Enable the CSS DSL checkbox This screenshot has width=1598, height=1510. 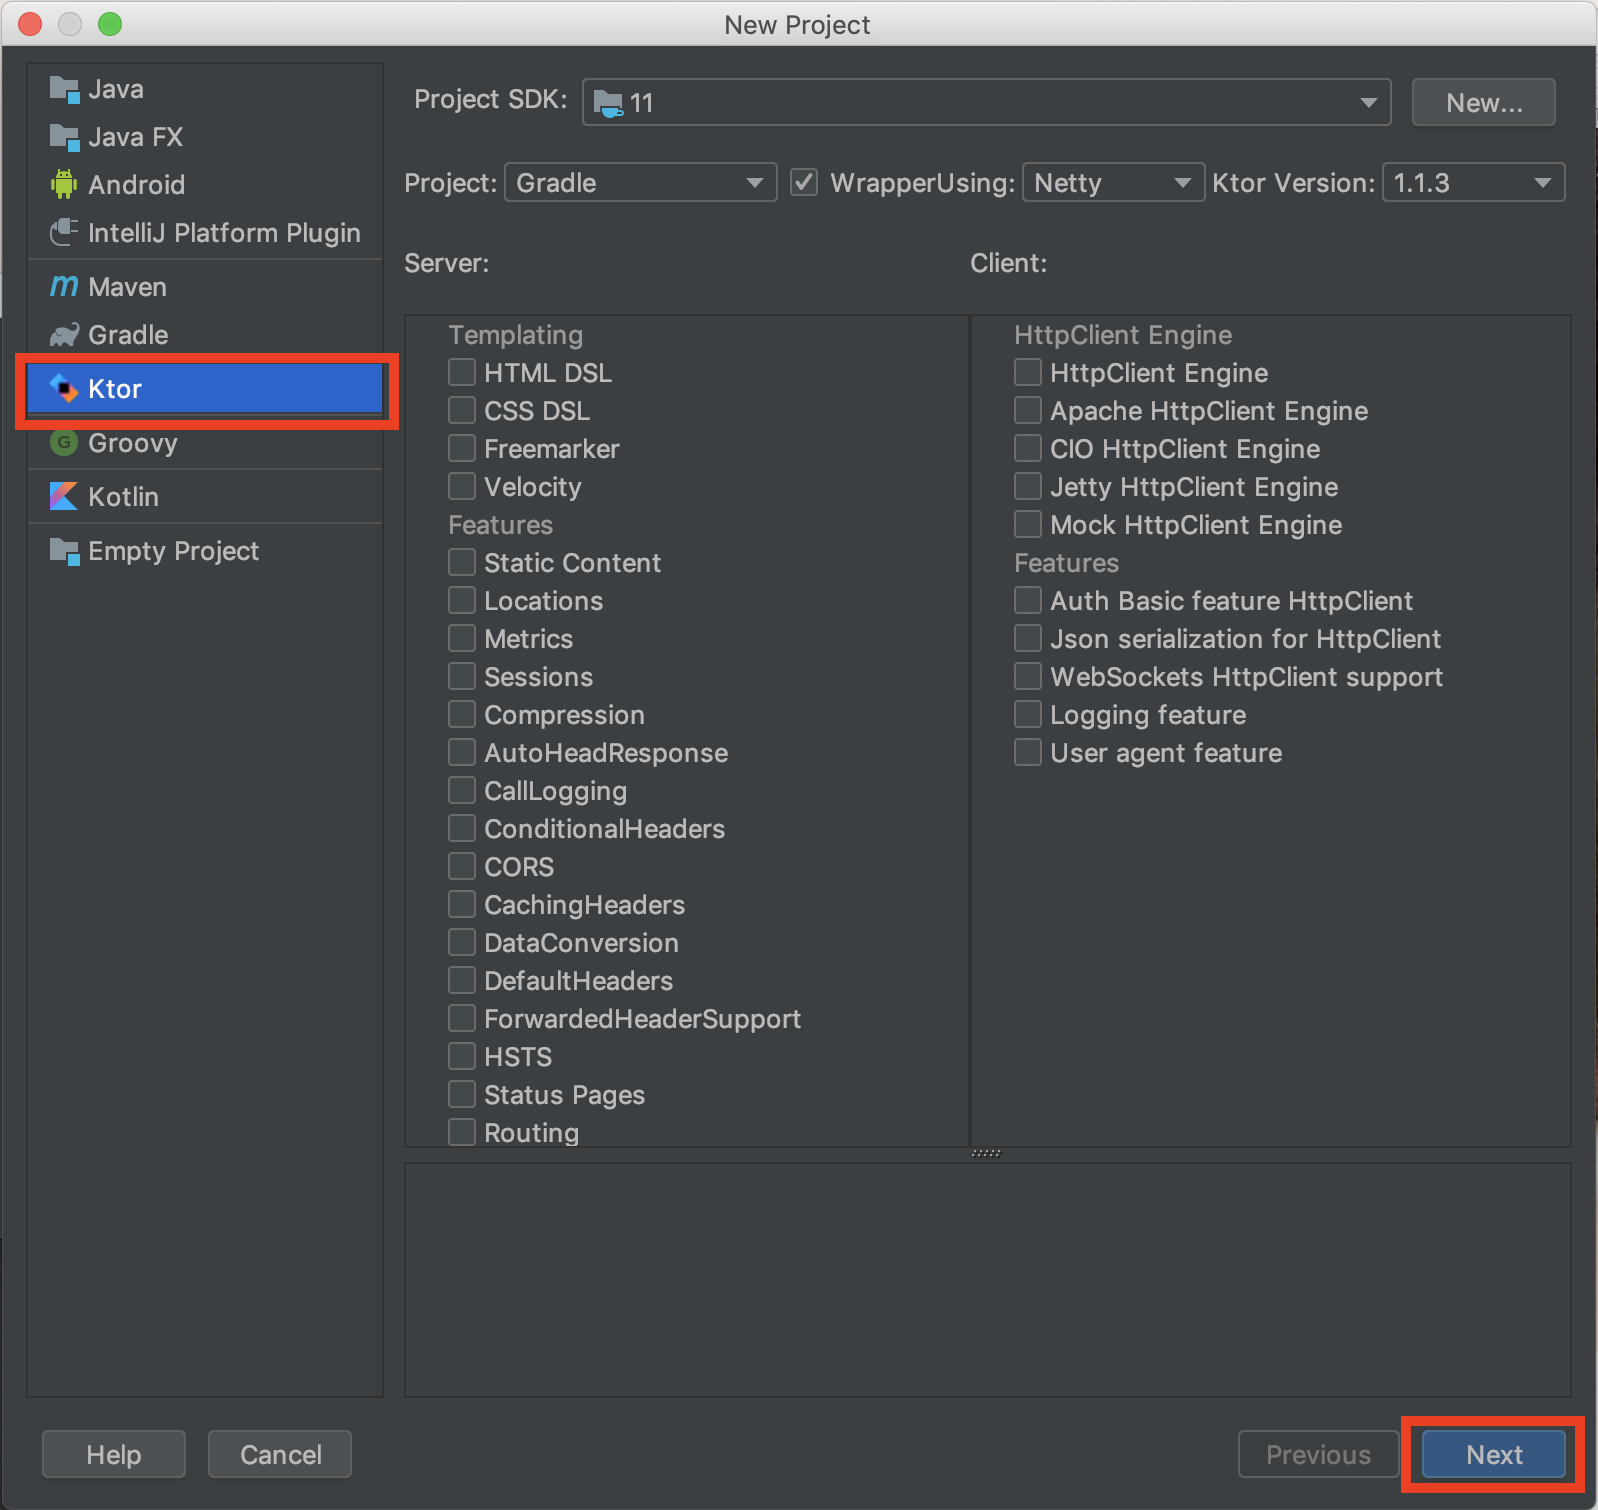tap(462, 411)
